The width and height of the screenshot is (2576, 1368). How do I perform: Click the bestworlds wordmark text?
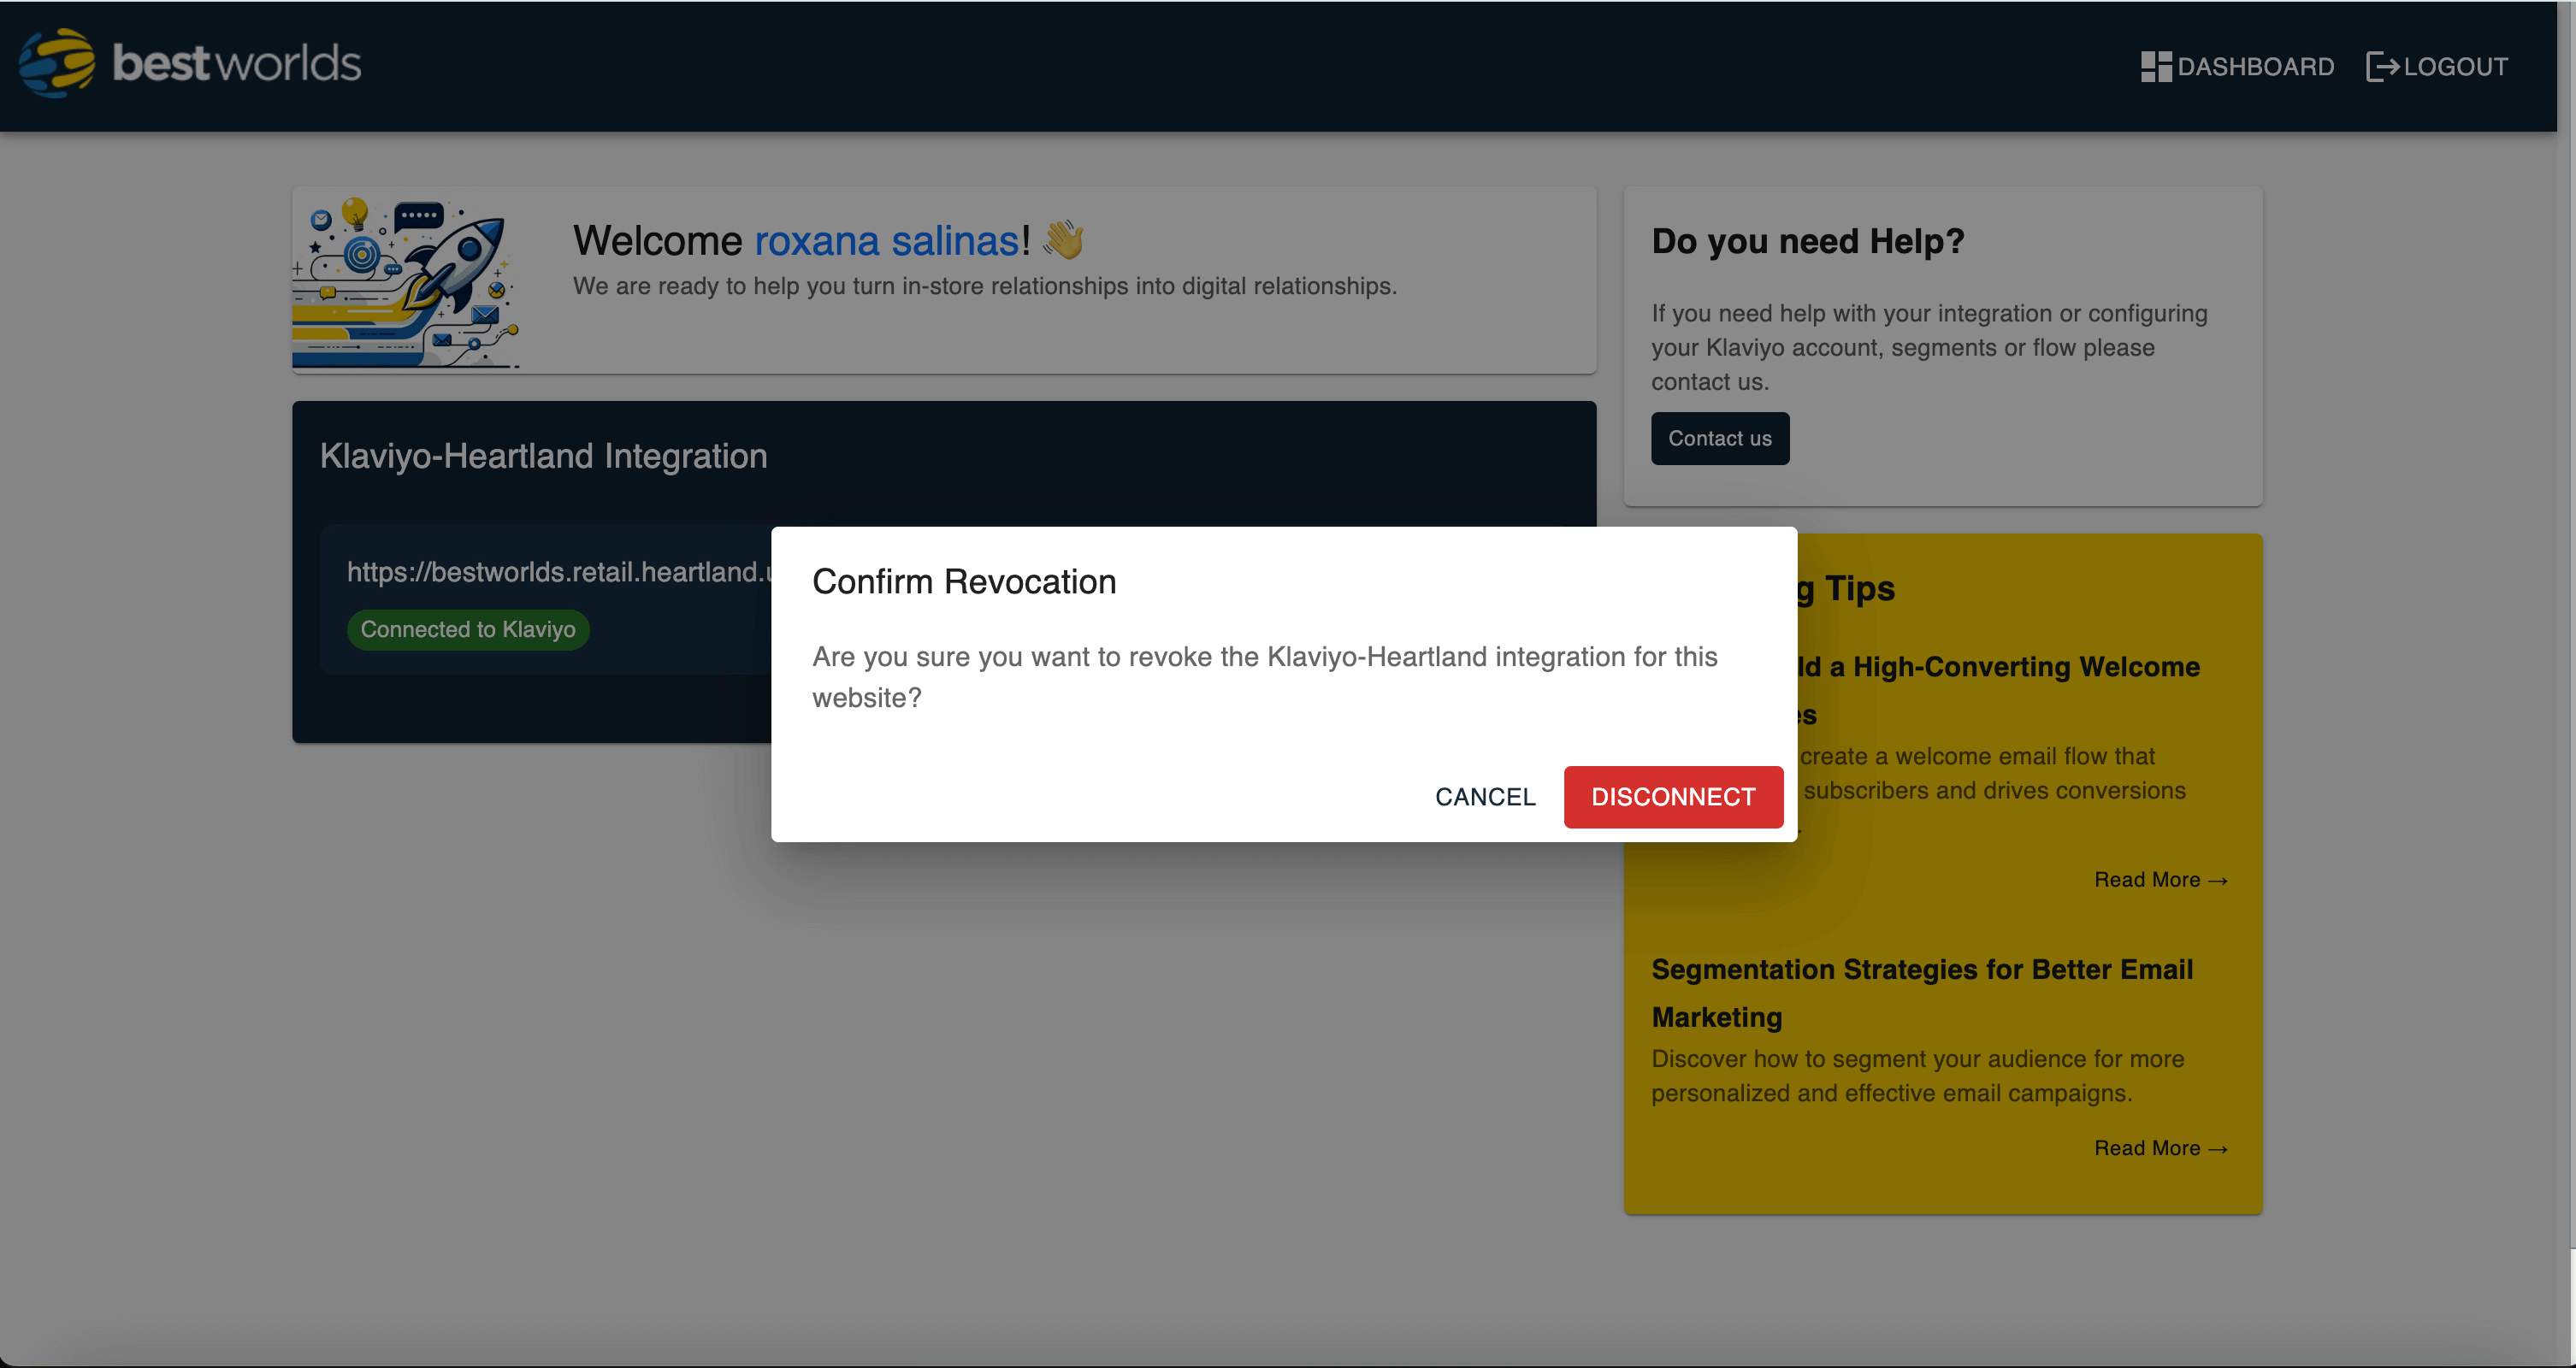click(x=236, y=63)
